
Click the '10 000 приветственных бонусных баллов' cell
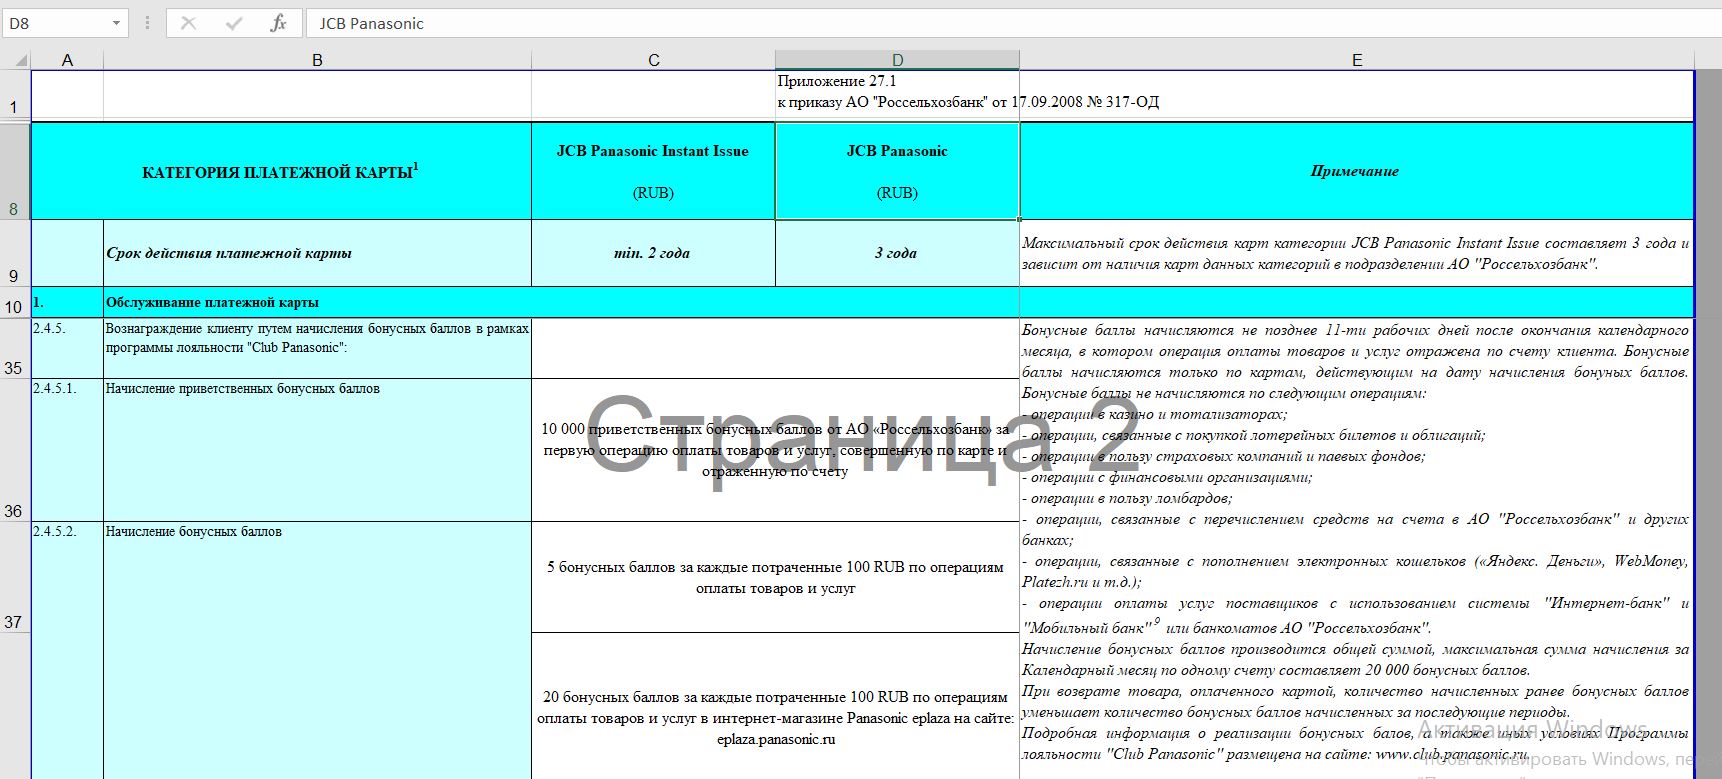(775, 450)
